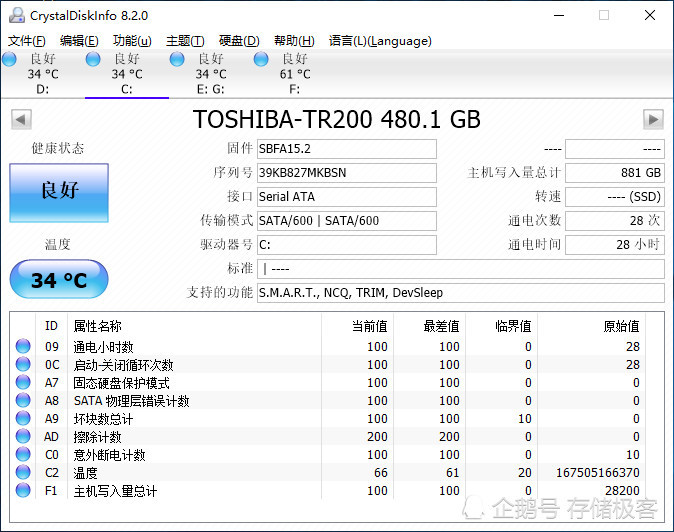Click the power on count 28 次 field
The width and height of the screenshot is (674, 532).
click(x=615, y=221)
